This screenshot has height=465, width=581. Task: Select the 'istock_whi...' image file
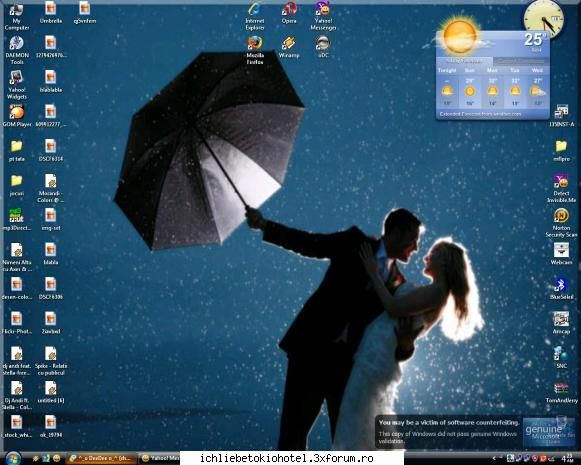click(17, 426)
